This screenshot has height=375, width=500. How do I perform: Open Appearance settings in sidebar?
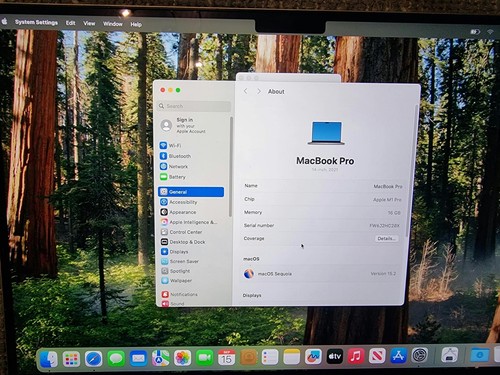coord(178,212)
